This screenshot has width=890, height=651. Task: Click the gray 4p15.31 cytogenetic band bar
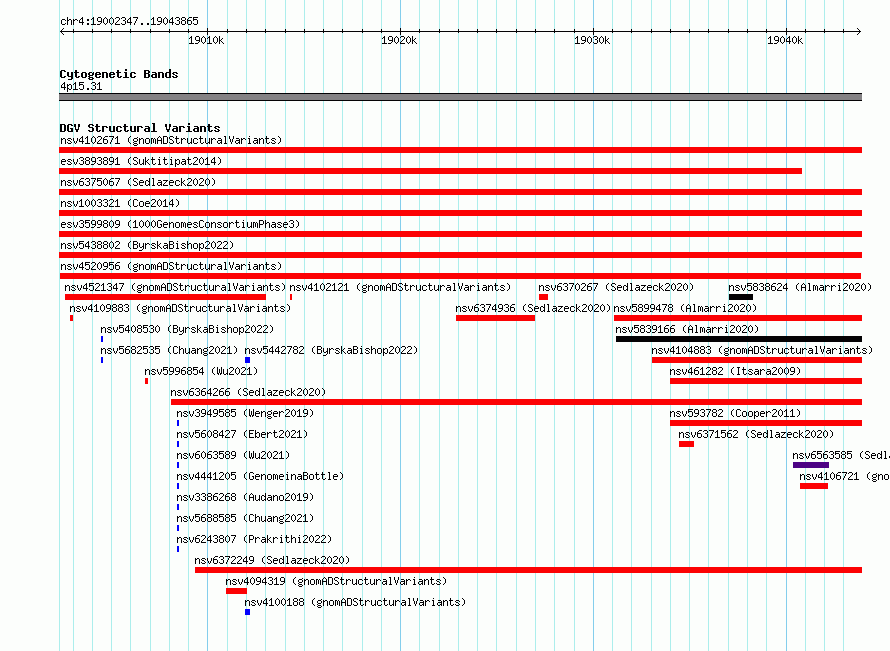pos(460,97)
